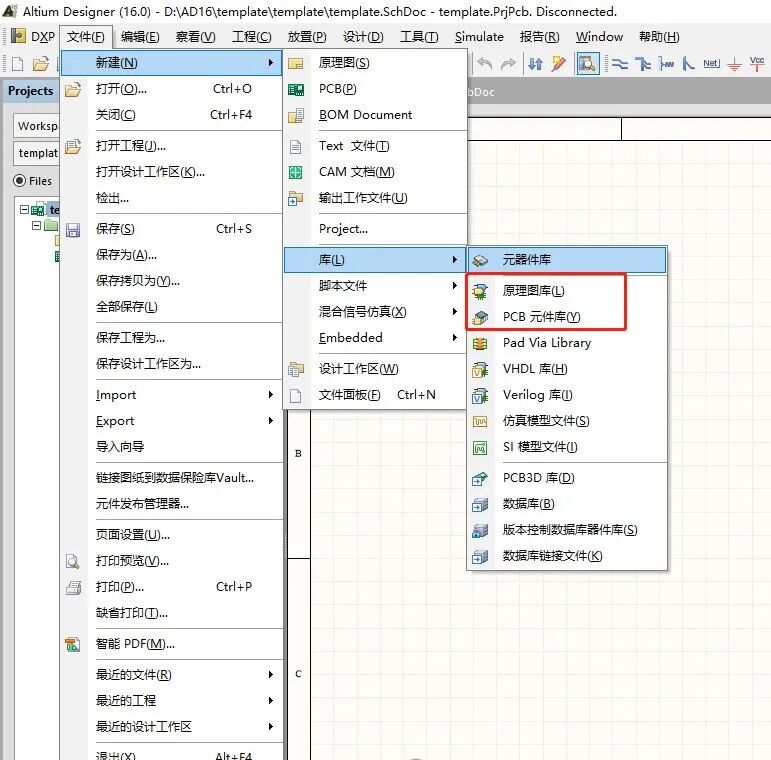Expand 最近的设计工作区 submenu
The width and height of the screenshot is (771, 760).
(172, 727)
